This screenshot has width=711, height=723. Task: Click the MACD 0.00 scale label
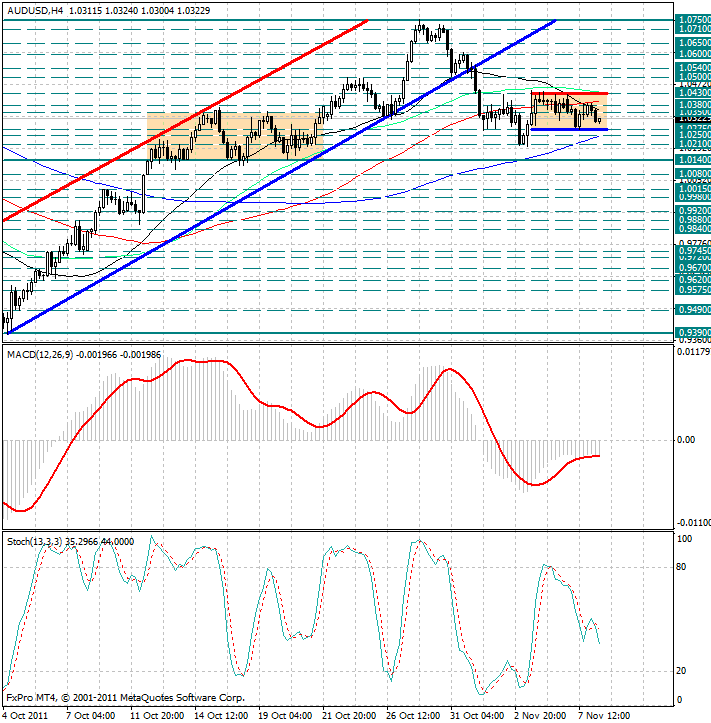point(686,440)
